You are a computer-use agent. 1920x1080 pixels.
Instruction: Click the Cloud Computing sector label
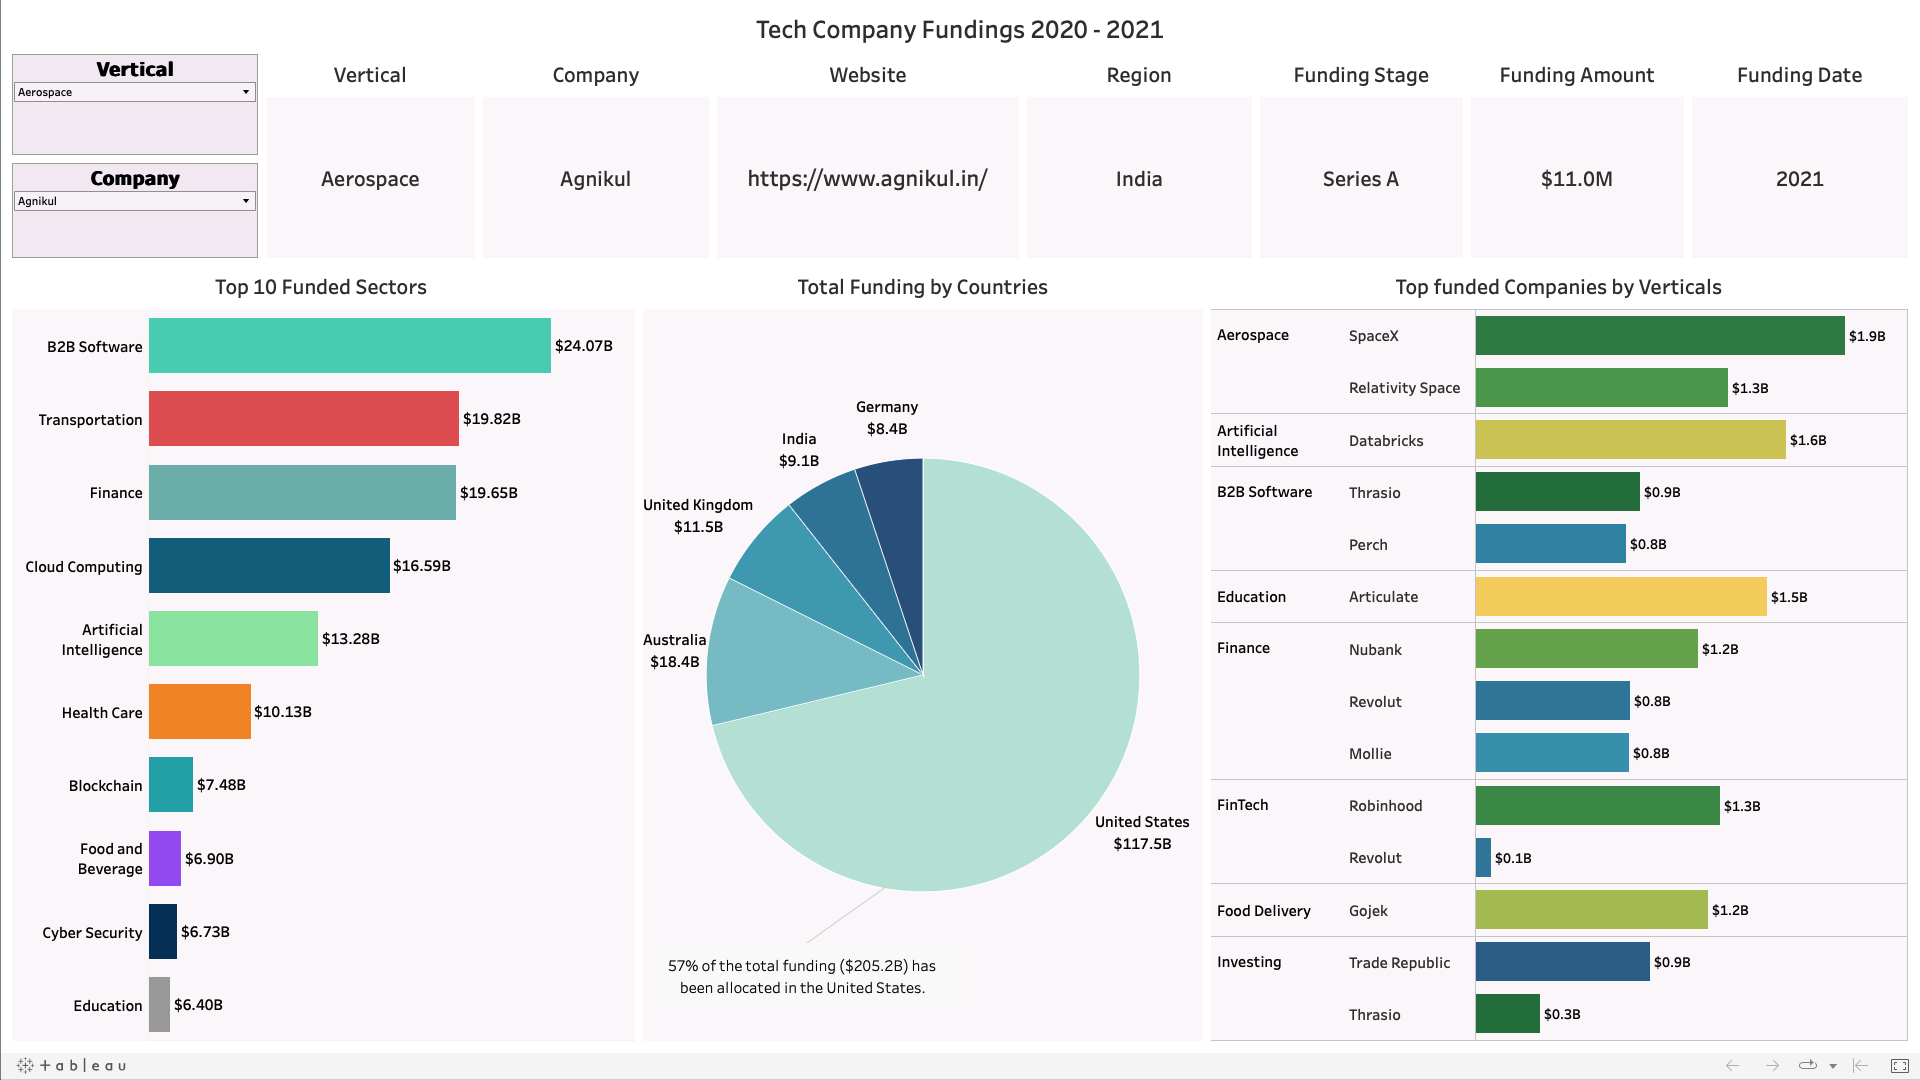84,567
